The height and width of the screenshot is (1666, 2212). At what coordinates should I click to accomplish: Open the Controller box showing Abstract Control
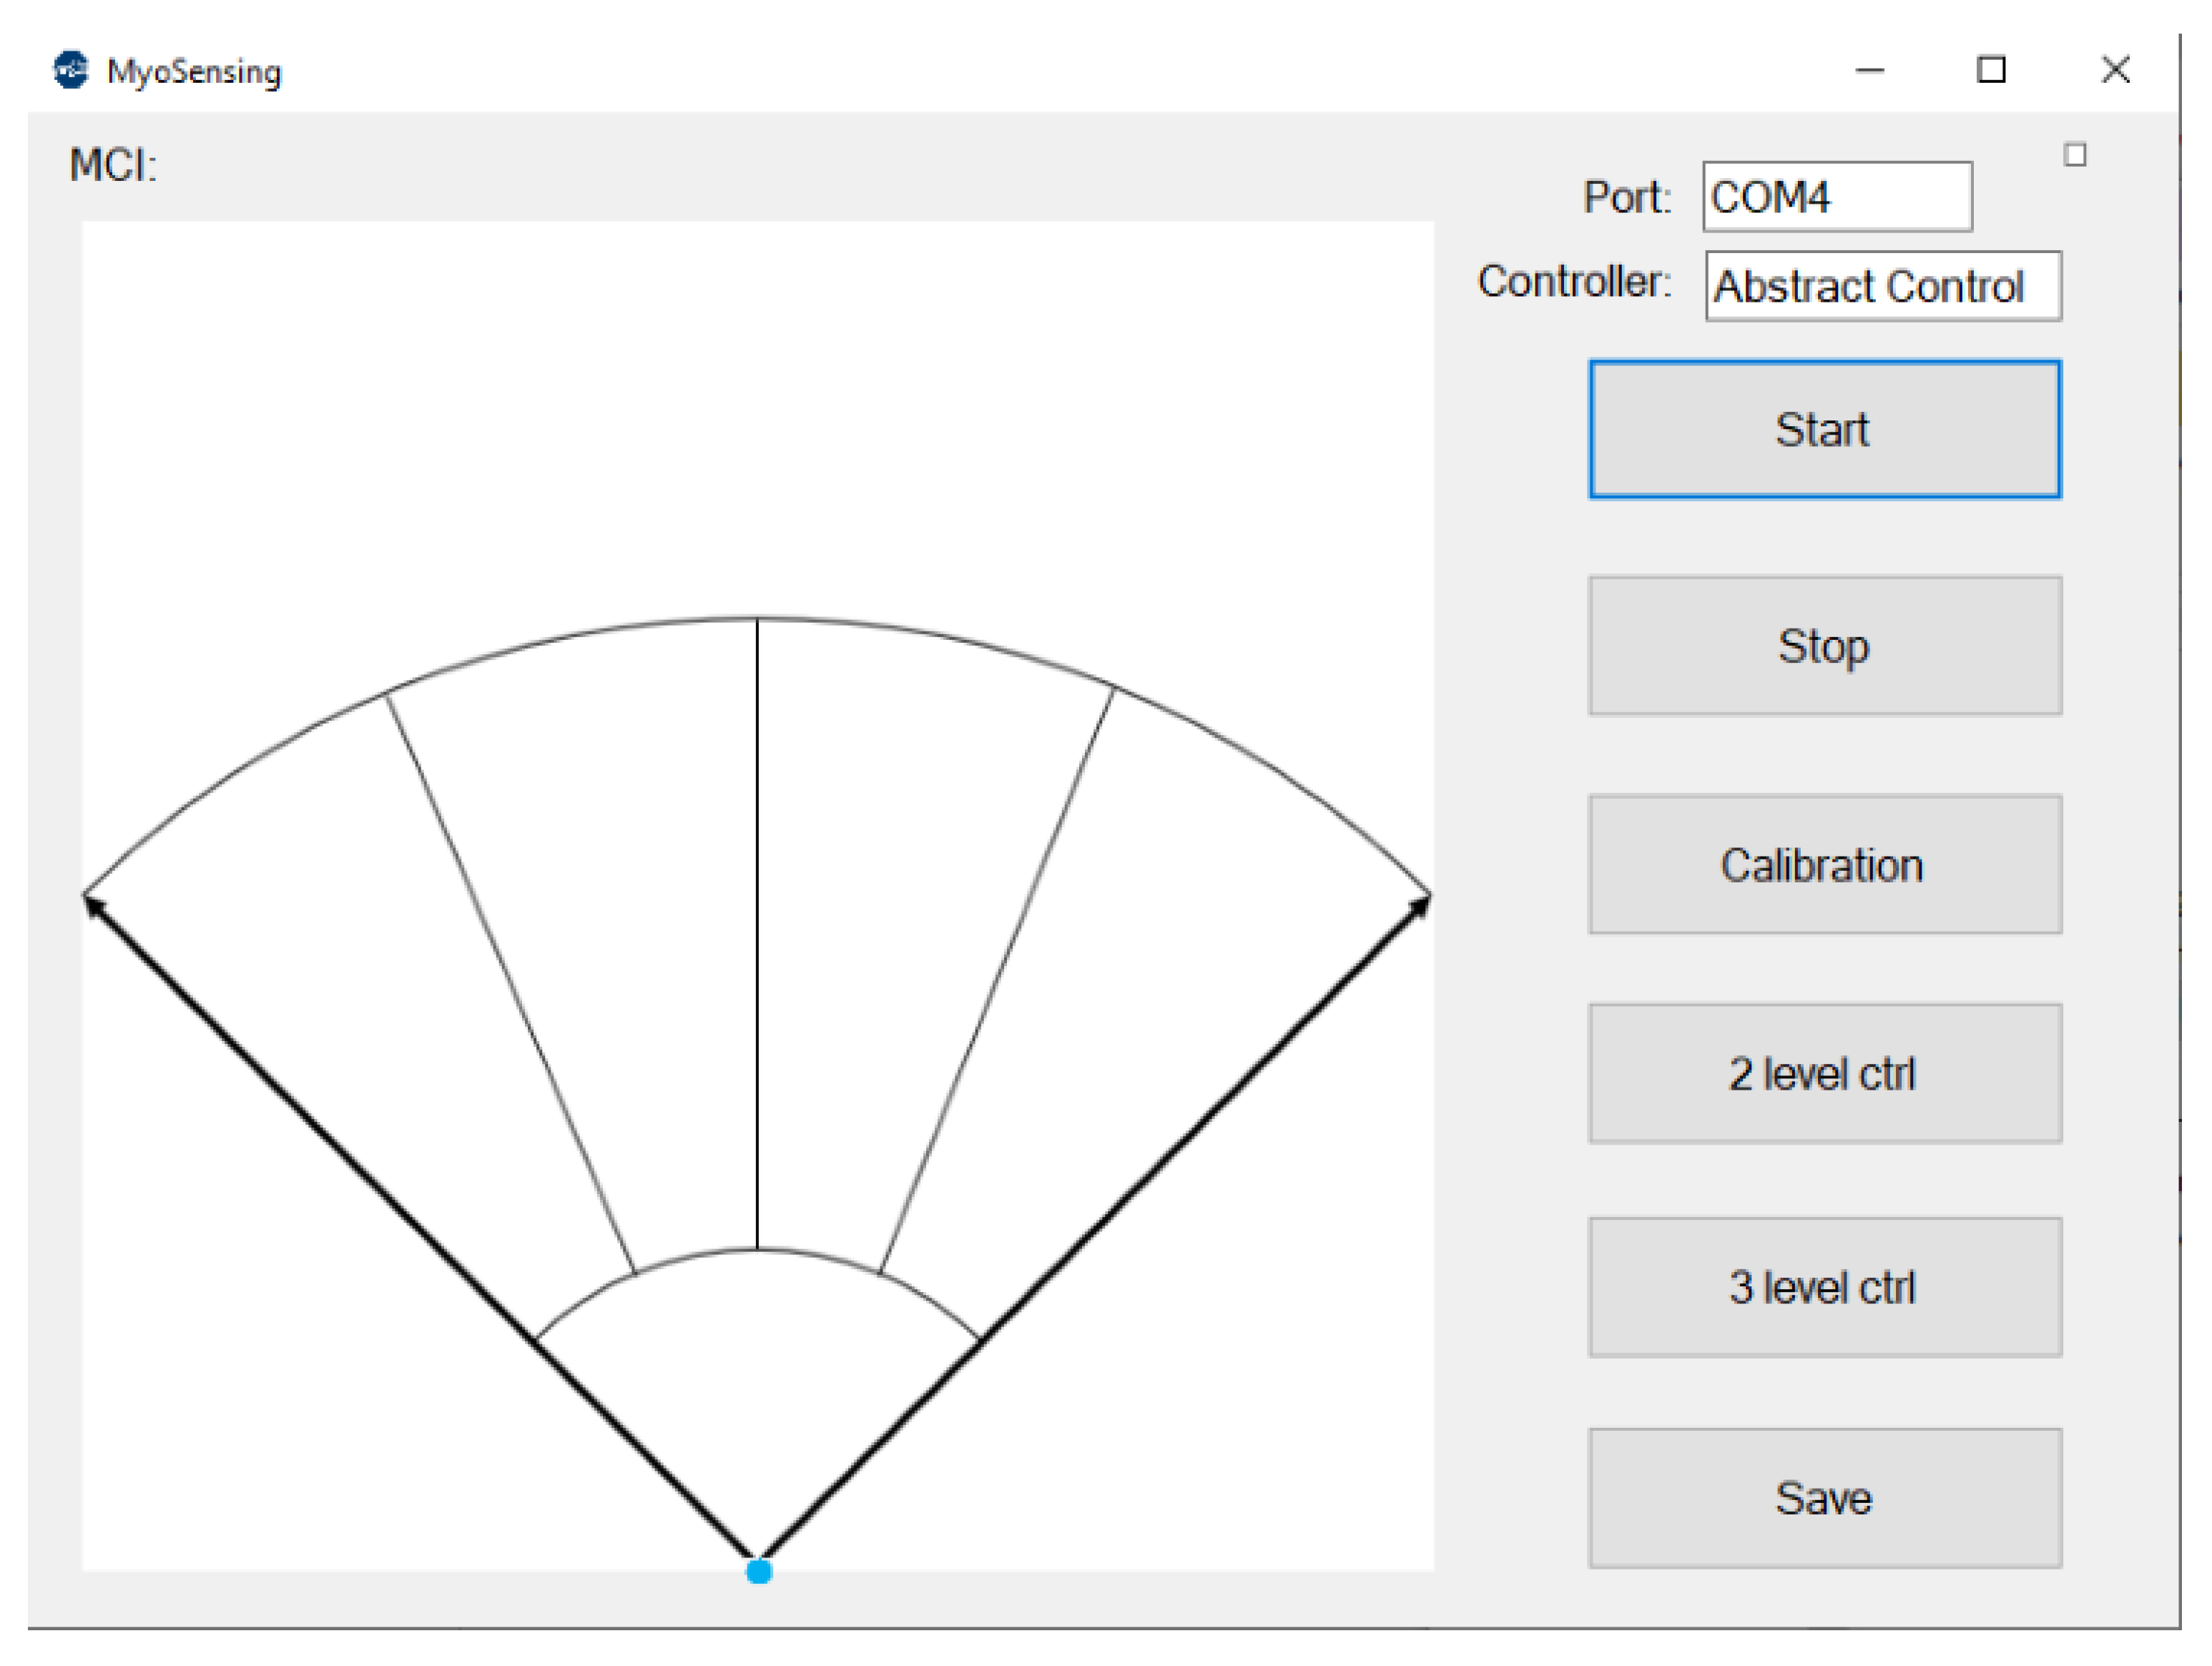click(x=1883, y=287)
